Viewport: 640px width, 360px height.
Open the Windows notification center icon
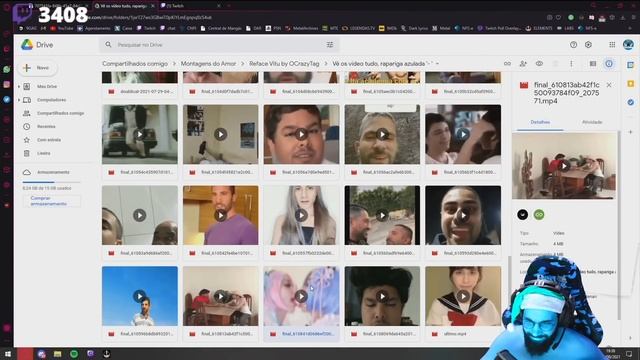click(629, 354)
